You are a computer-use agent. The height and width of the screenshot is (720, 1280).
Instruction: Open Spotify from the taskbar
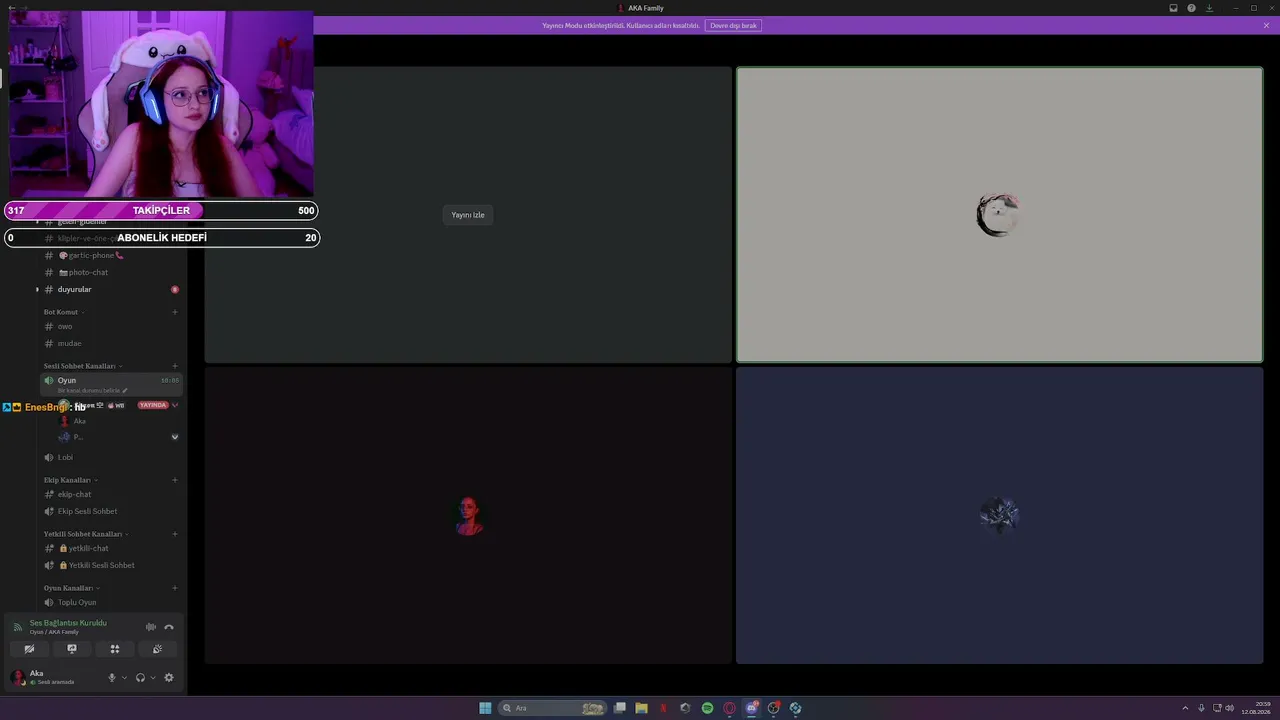tap(707, 708)
